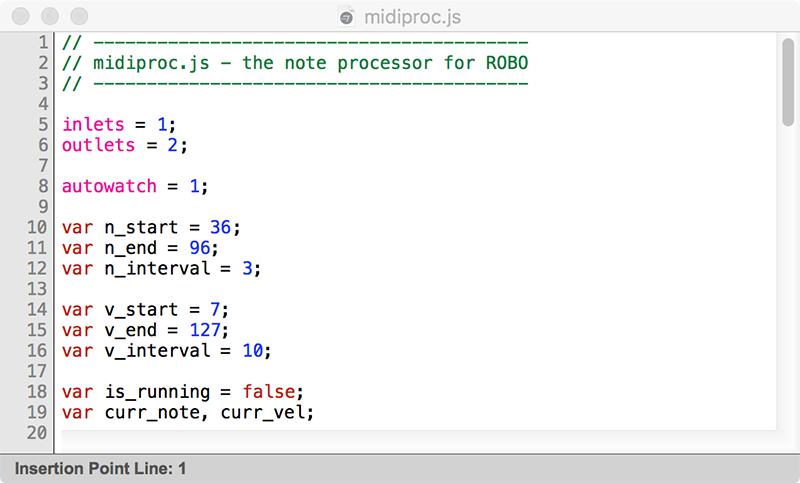This screenshot has height=483, width=800.
Task: Click line number 13 in the gutter
Action: click(x=37, y=289)
